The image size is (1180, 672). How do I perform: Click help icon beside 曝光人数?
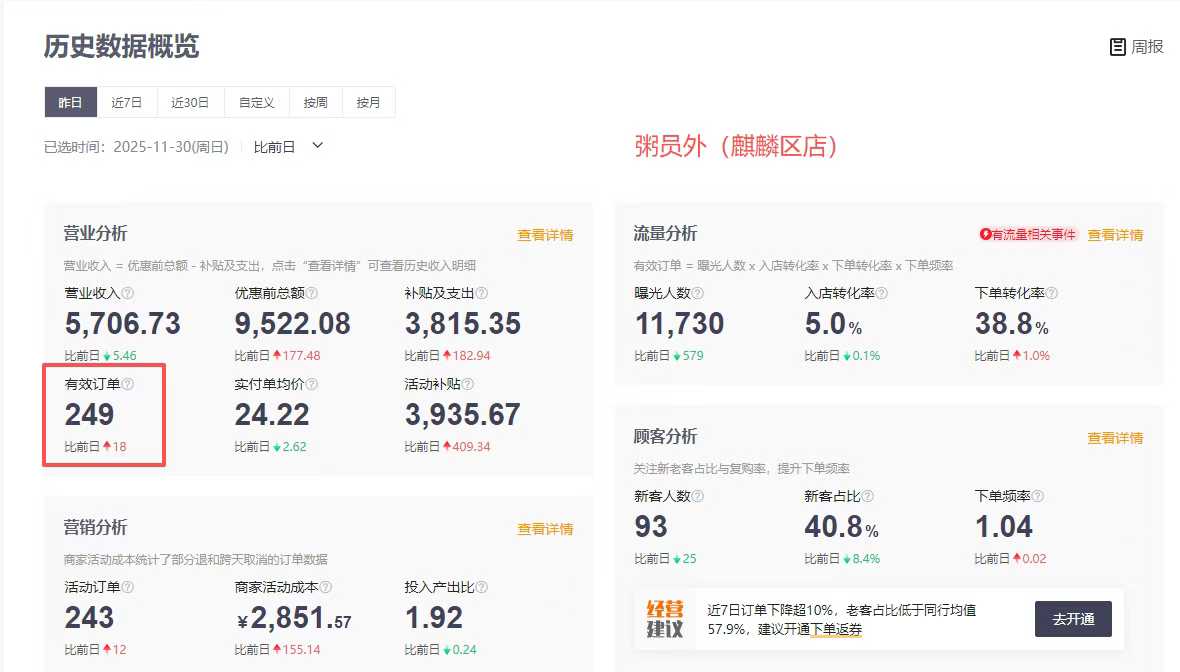[x=698, y=294]
